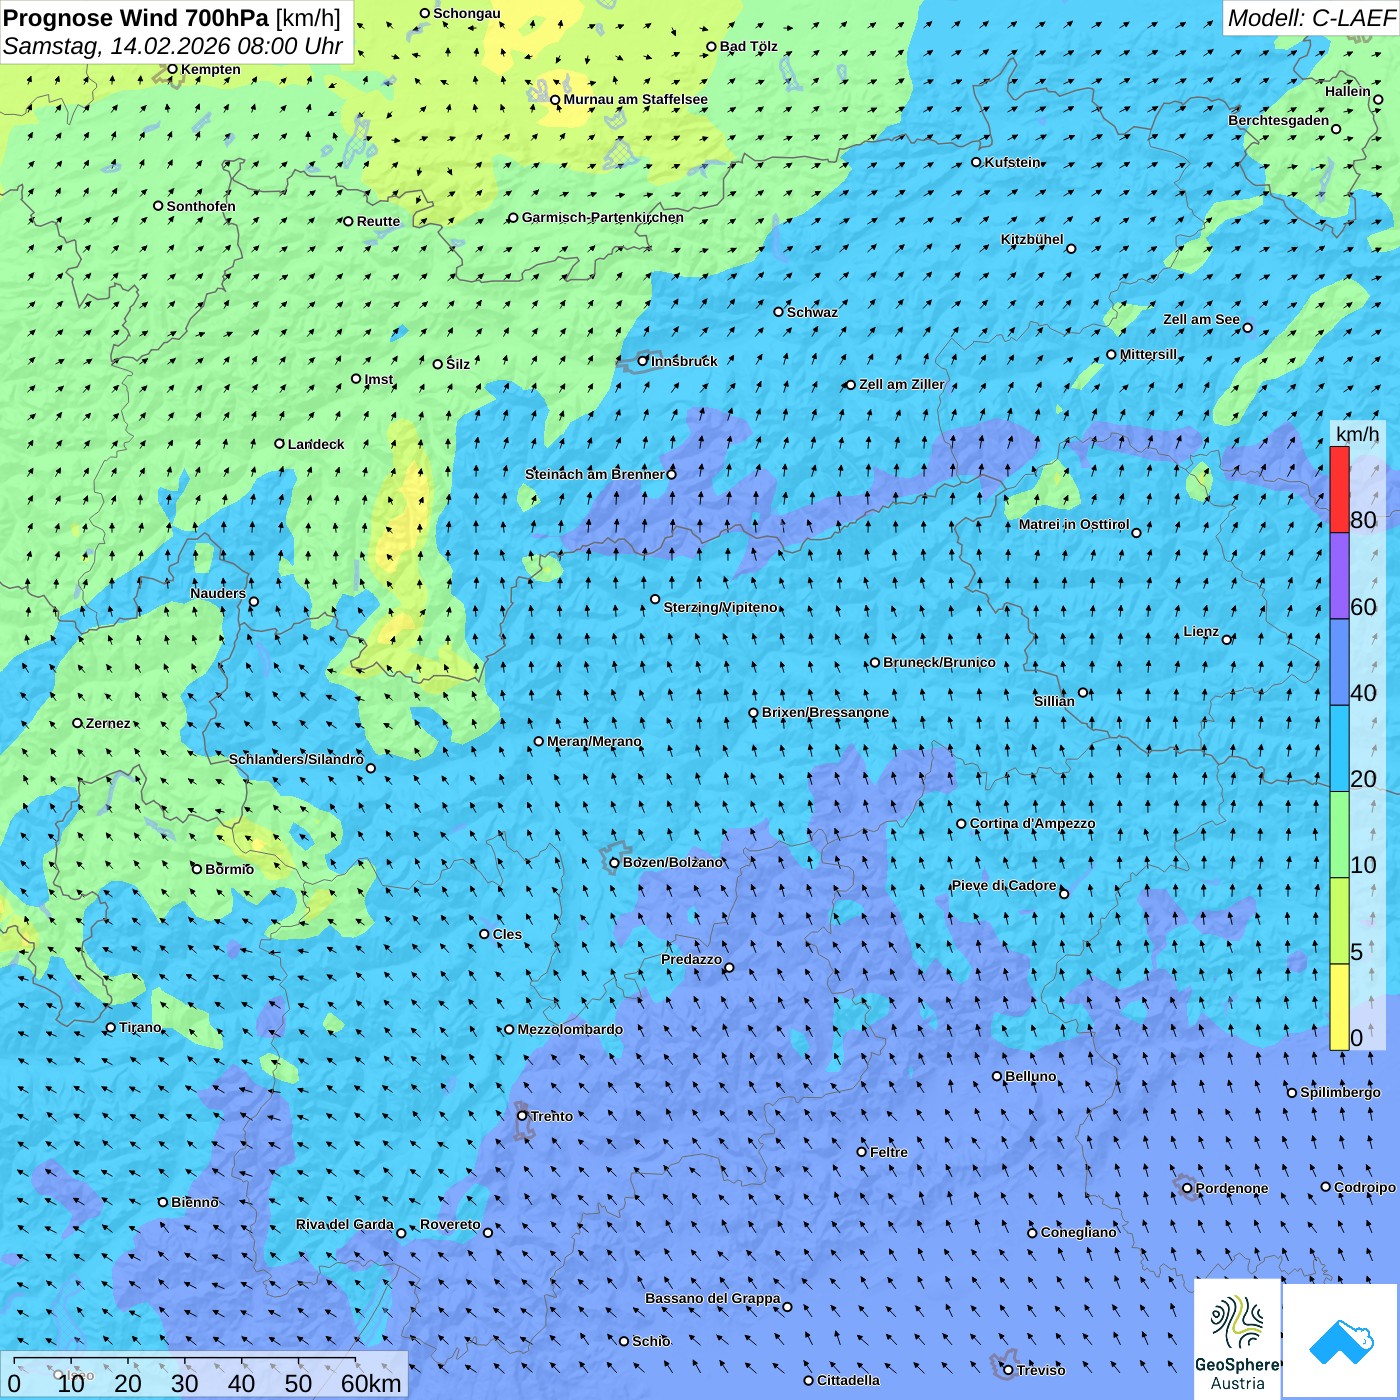Click the Garmisch-Partenkirchen label
The image size is (1400, 1400).
[x=603, y=217]
